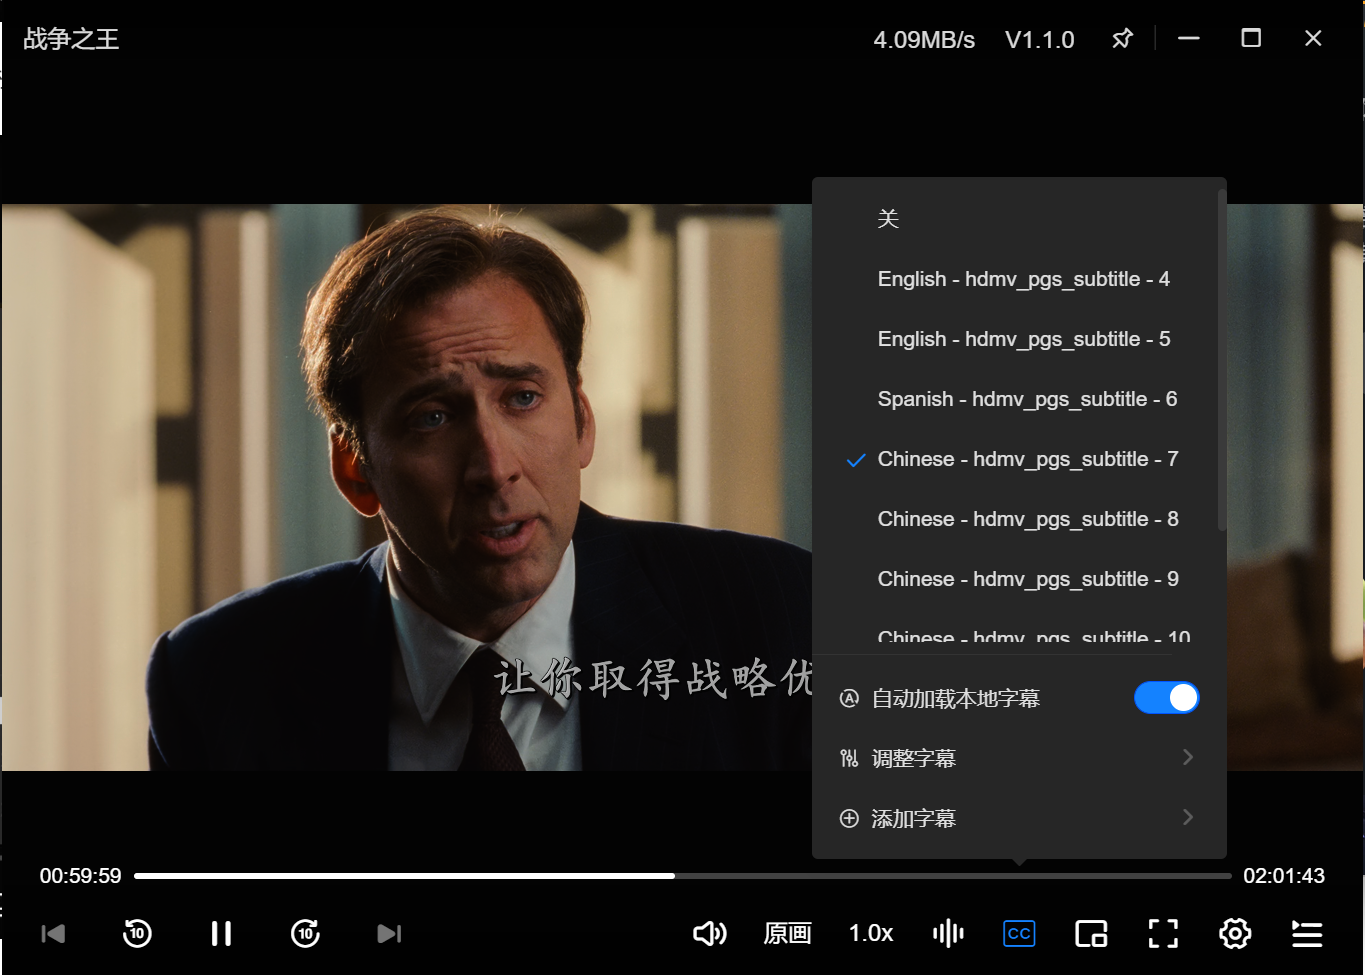Toggle 自动加载本地字幕 switch
Viewport: 1365px width, 975px height.
[1166, 698]
